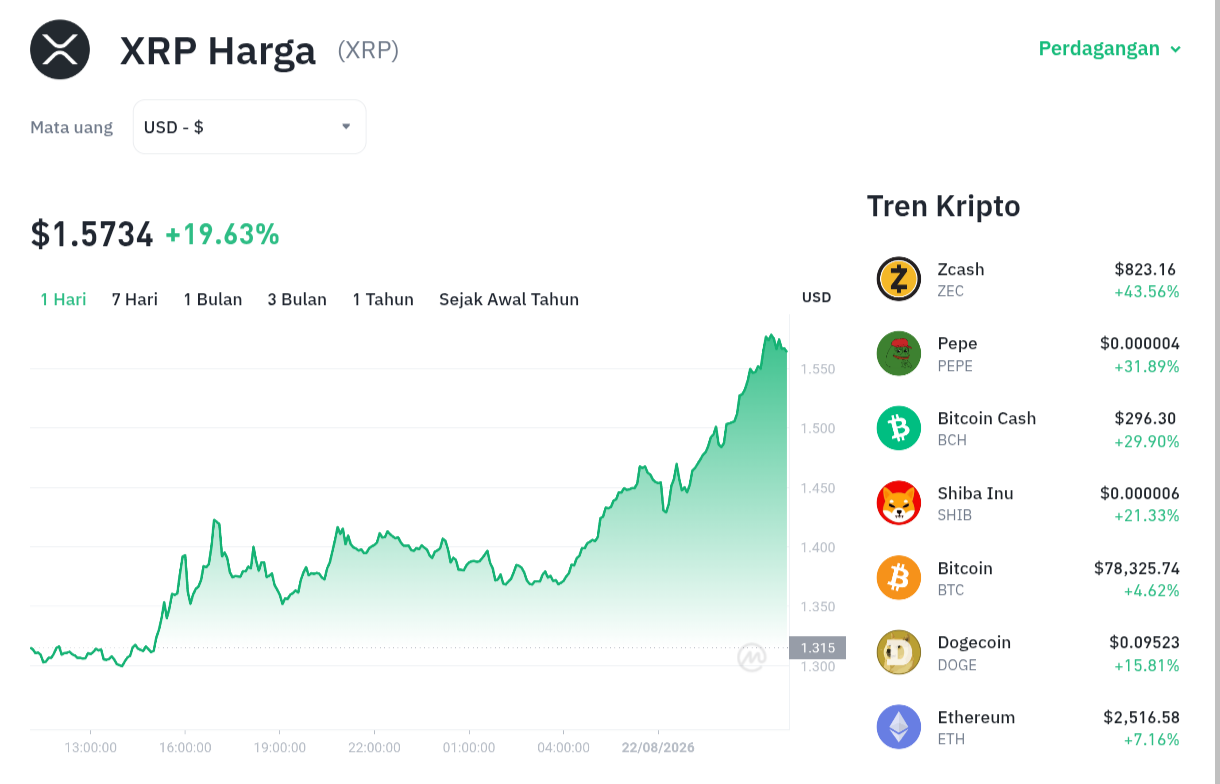Image resolution: width=1220 pixels, height=784 pixels.
Task: Choose the 1 Tahun chart range
Action: pos(383,299)
